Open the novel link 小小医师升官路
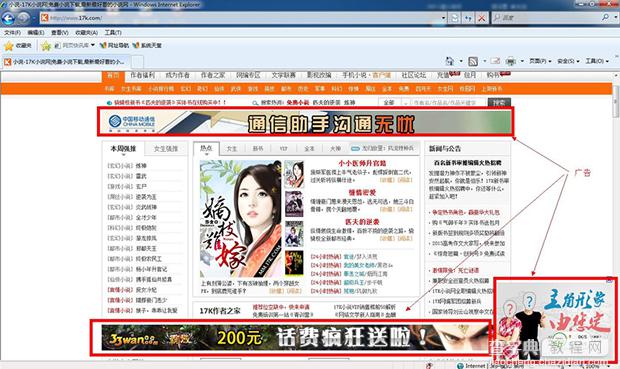The width and height of the screenshot is (620, 369). coord(362,163)
